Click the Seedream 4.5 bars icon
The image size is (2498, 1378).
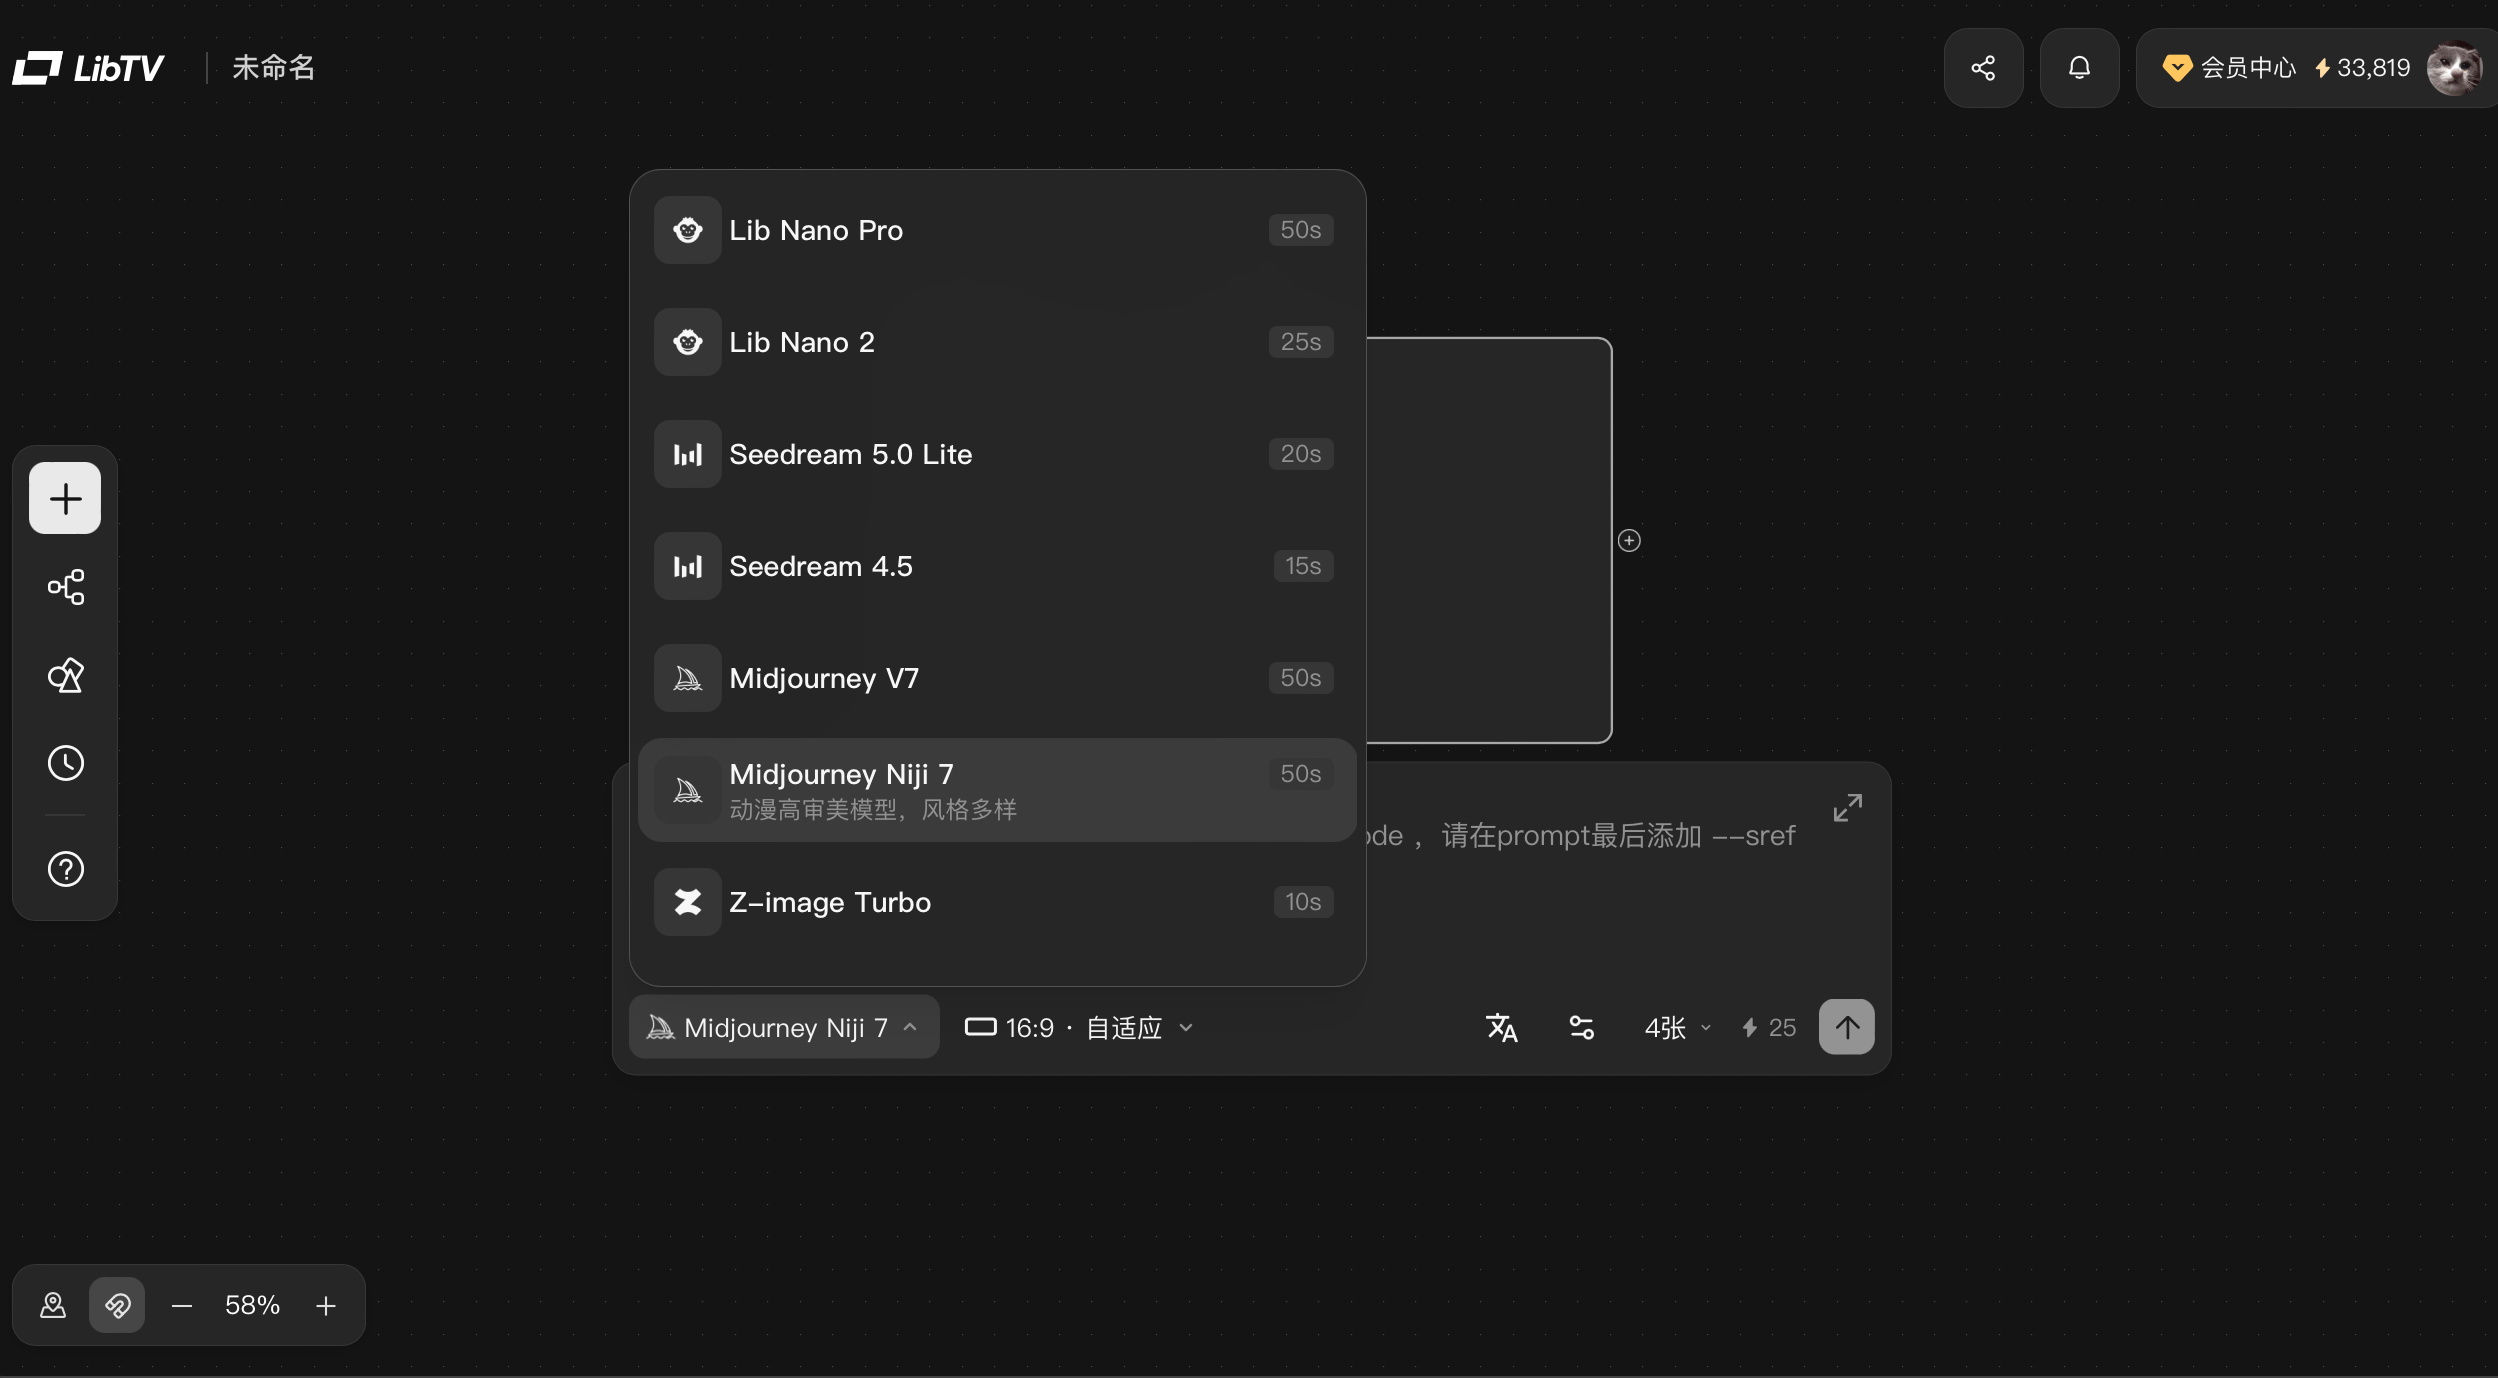687,566
